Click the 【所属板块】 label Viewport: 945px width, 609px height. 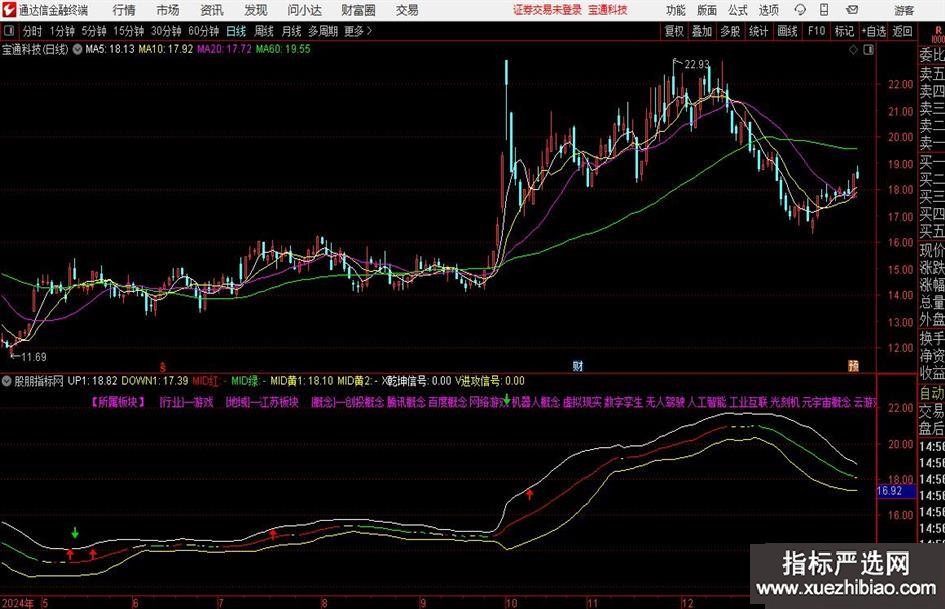pyautogui.click(x=118, y=402)
